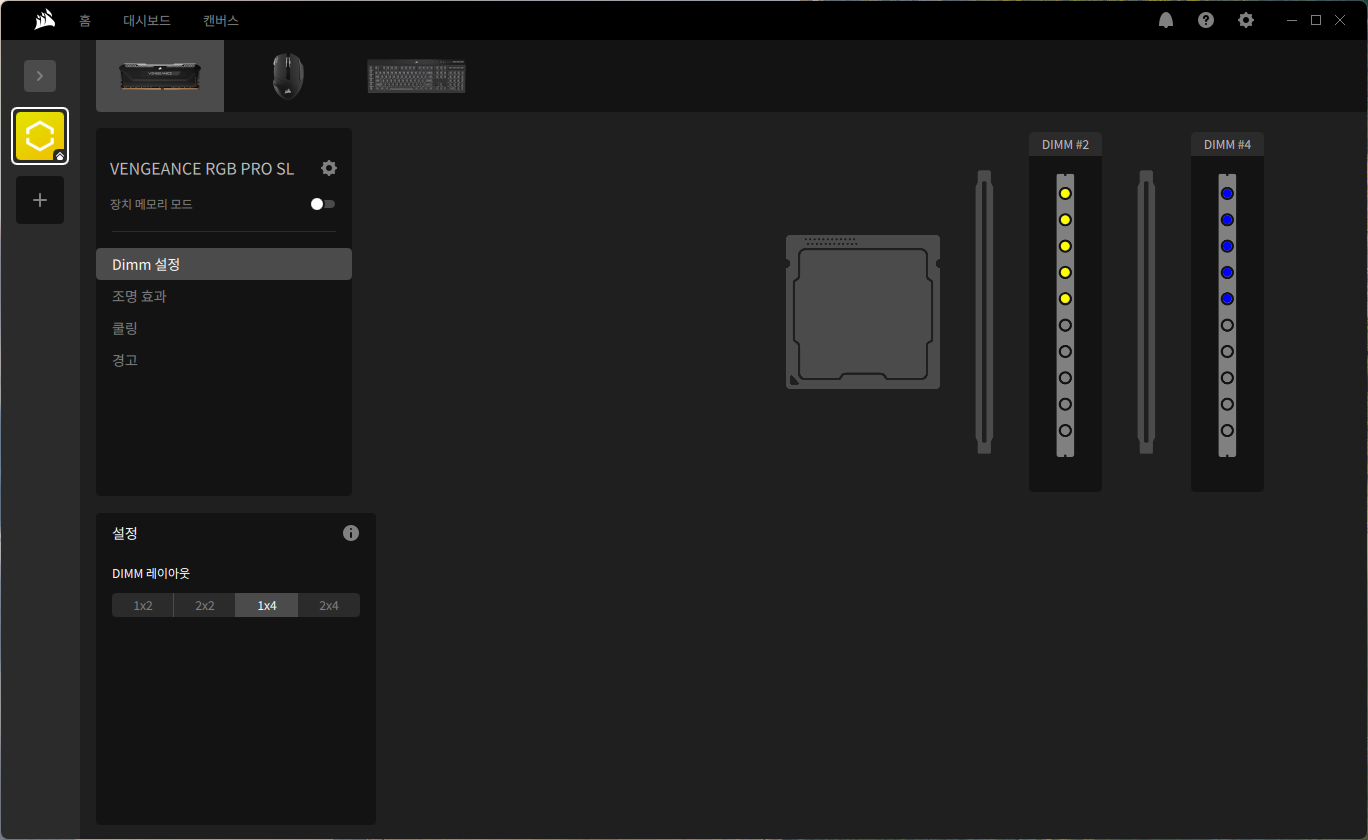This screenshot has width=1368, height=840.
Task: Maximize the iCUE window
Action: click(1316, 20)
